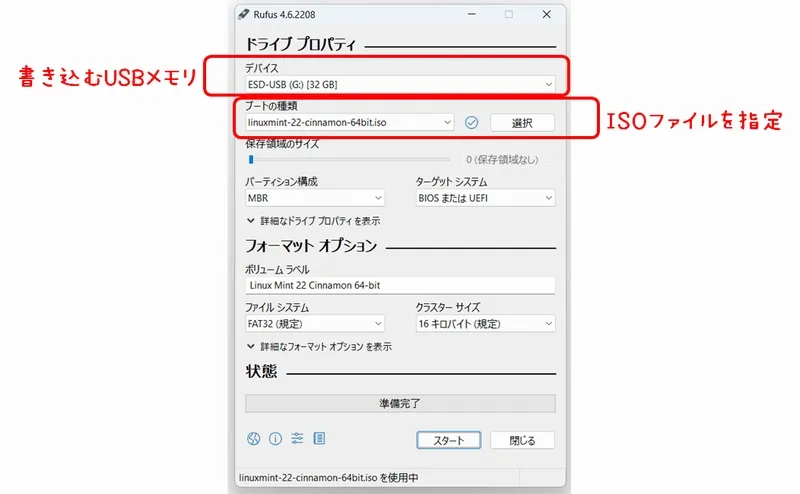800x494 pixels.
Task: Click the globe language icon
Action: [253, 439]
